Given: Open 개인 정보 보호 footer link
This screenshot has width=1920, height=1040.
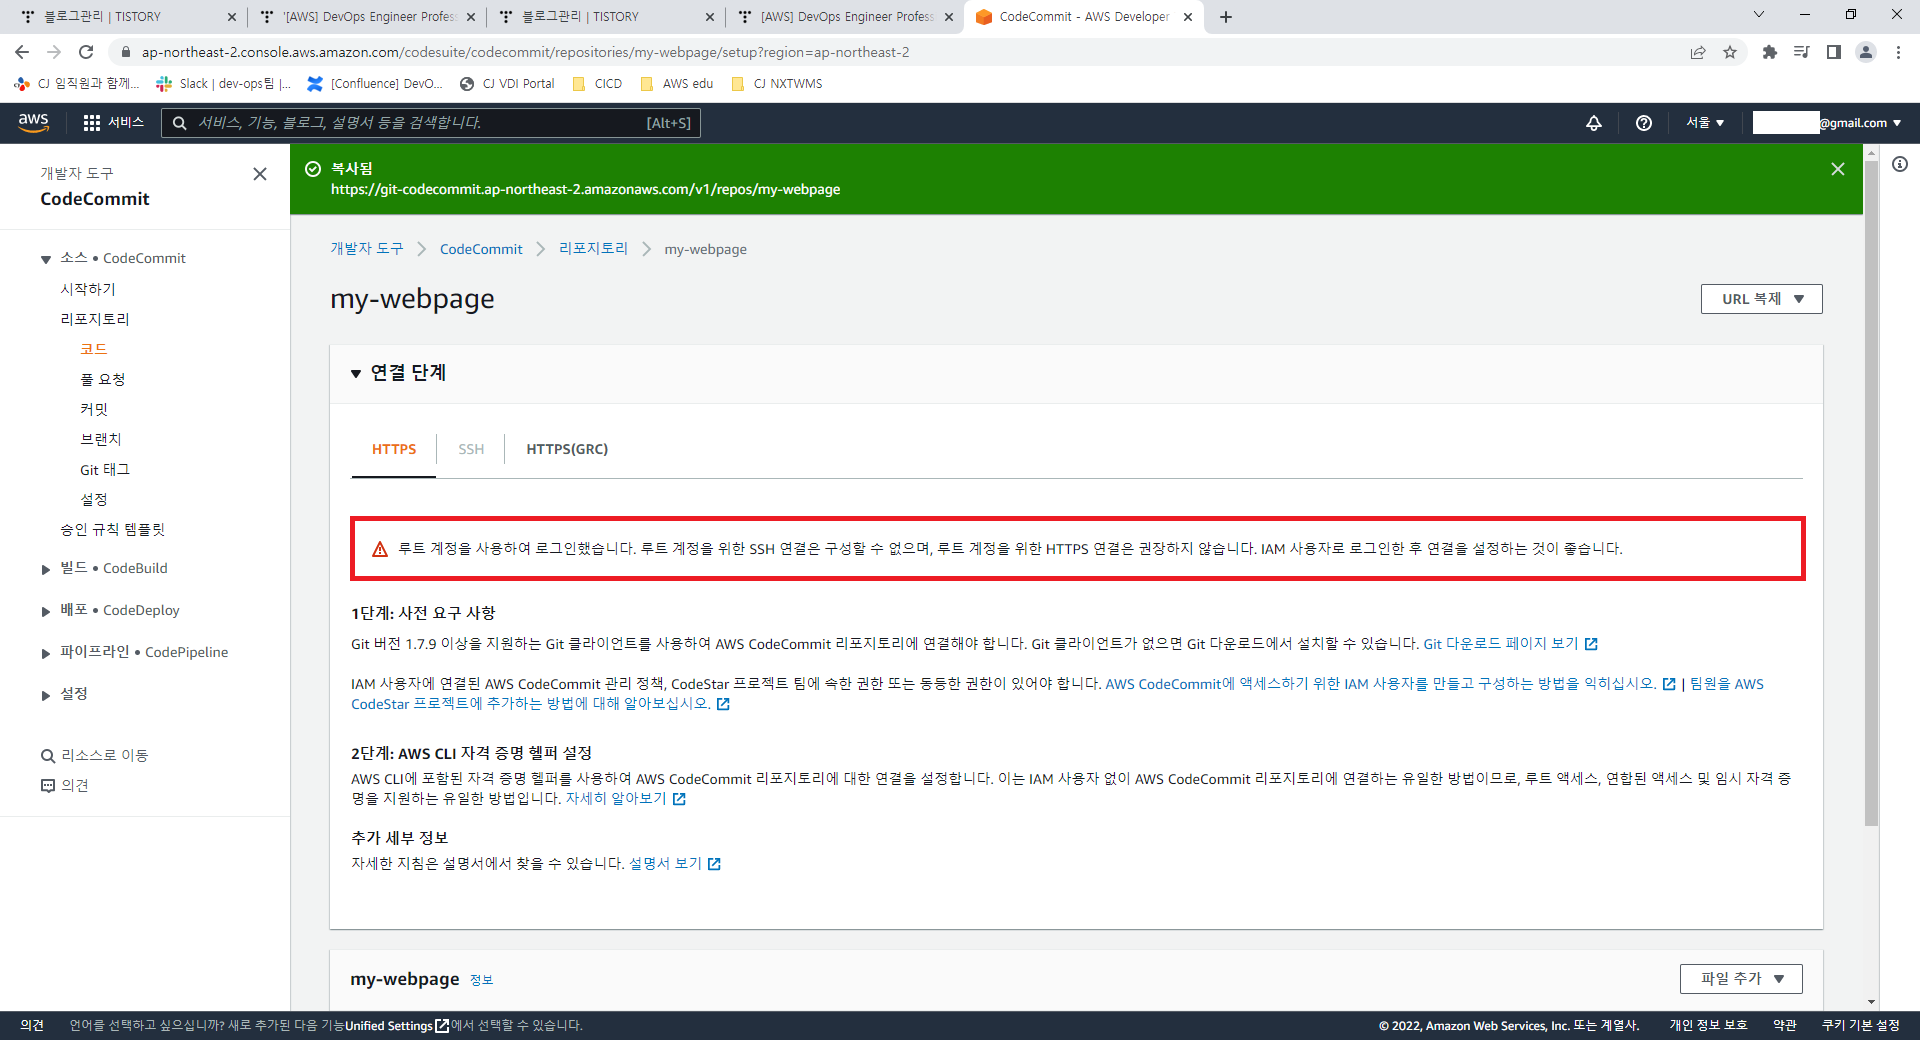Looking at the screenshot, I should pyautogui.click(x=1708, y=1025).
